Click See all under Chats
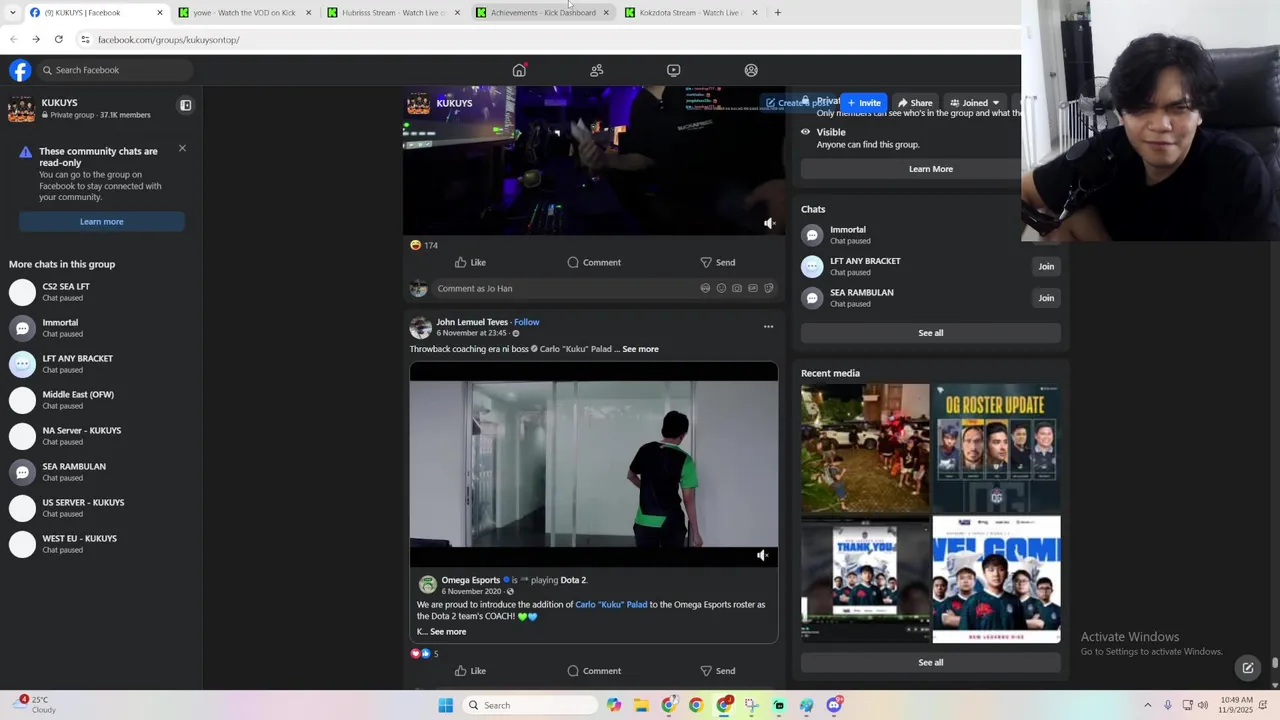The width and height of the screenshot is (1280, 720). [x=930, y=333]
